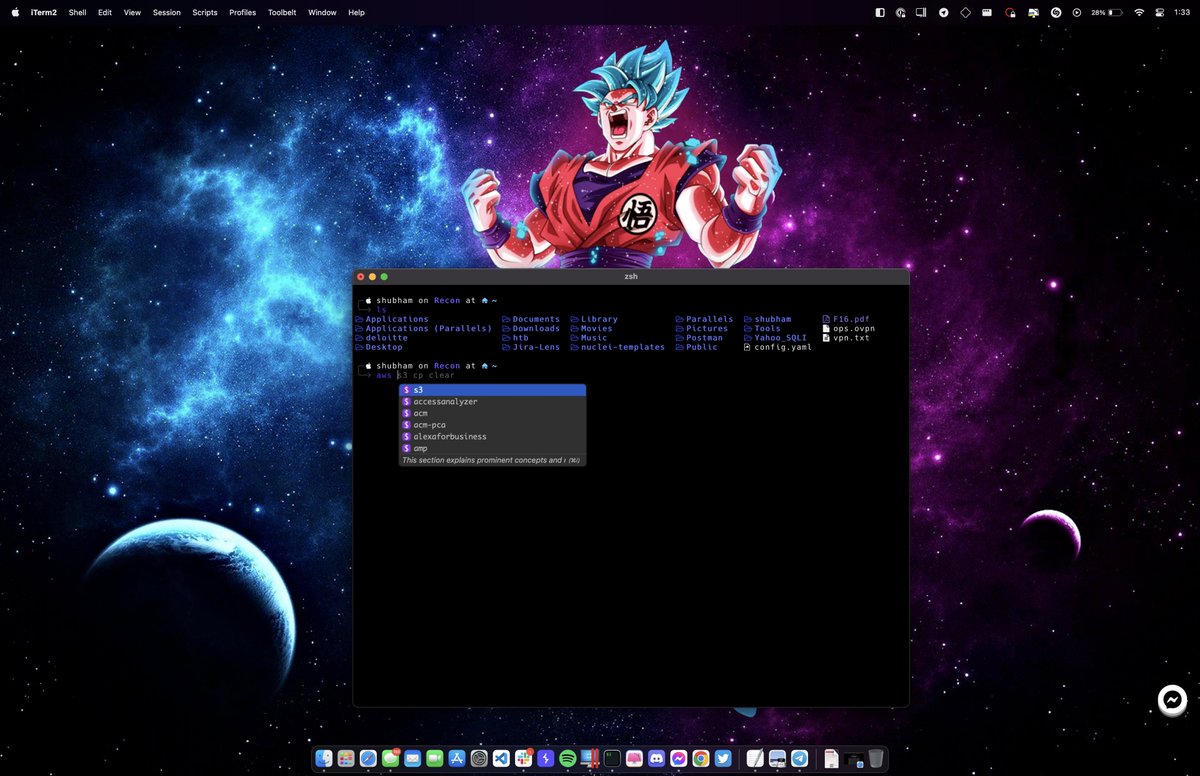Image resolution: width=1200 pixels, height=776 pixels.
Task: Select the amp suggestion
Action: point(492,448)
